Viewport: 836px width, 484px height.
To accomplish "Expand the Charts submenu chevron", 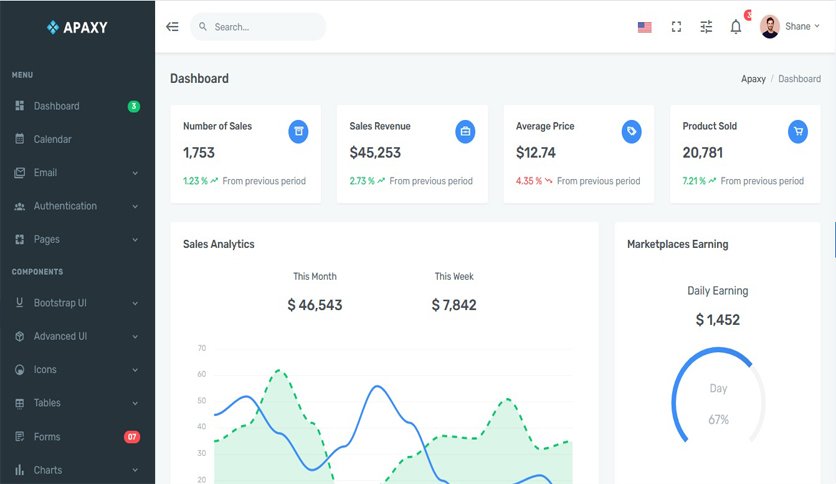I will click(135, 470).
